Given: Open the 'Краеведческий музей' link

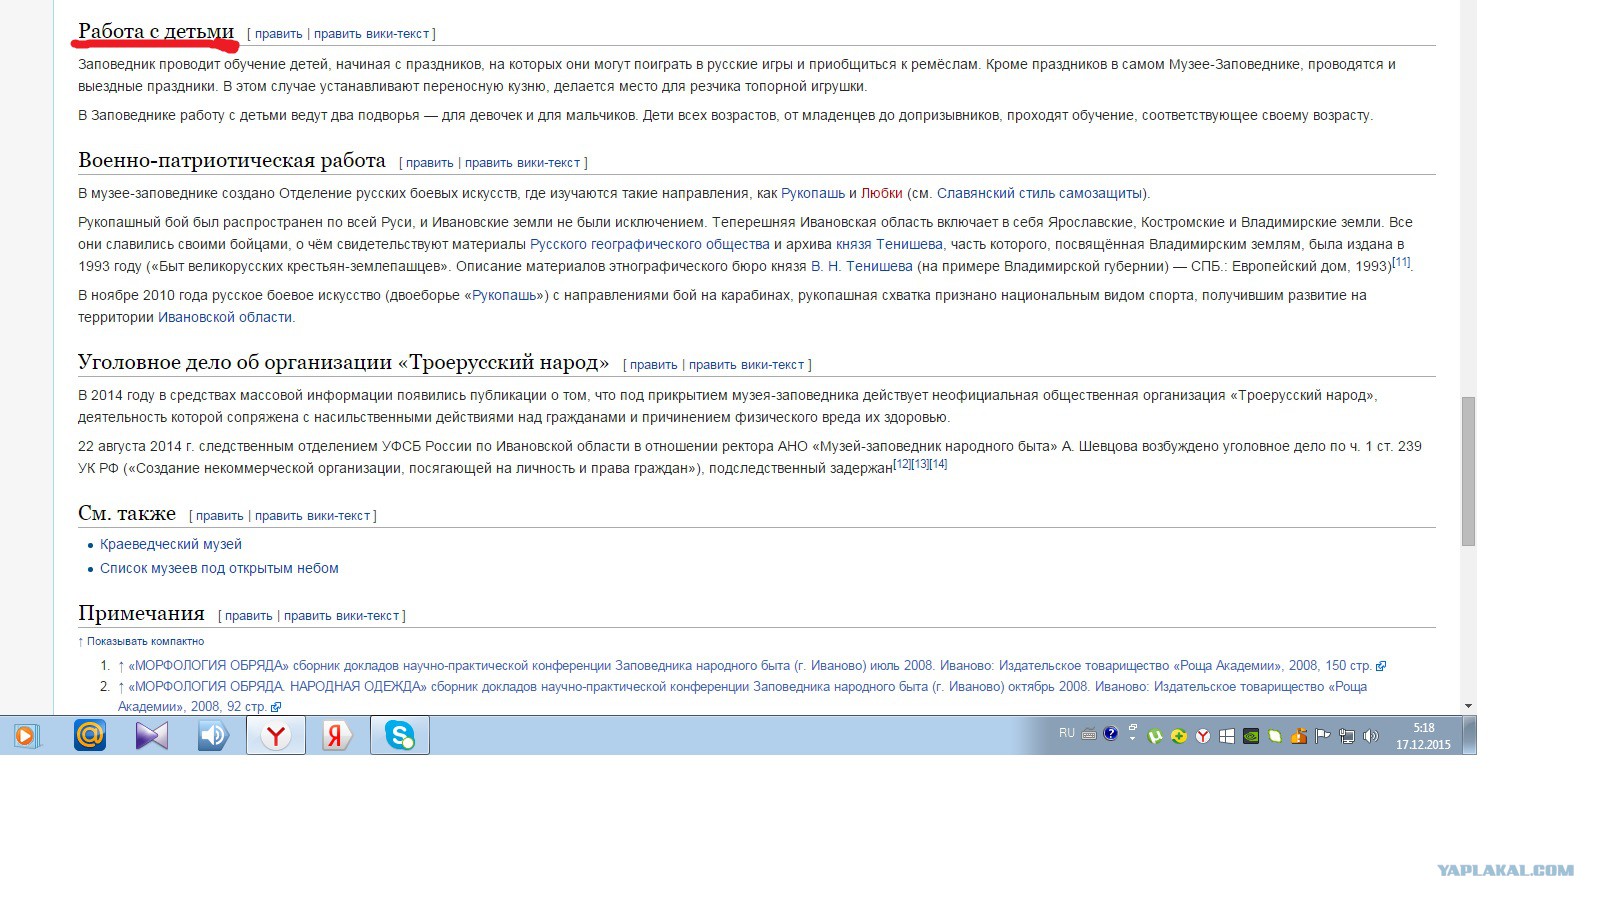Looking at the screenshot, I should (171, 544).
